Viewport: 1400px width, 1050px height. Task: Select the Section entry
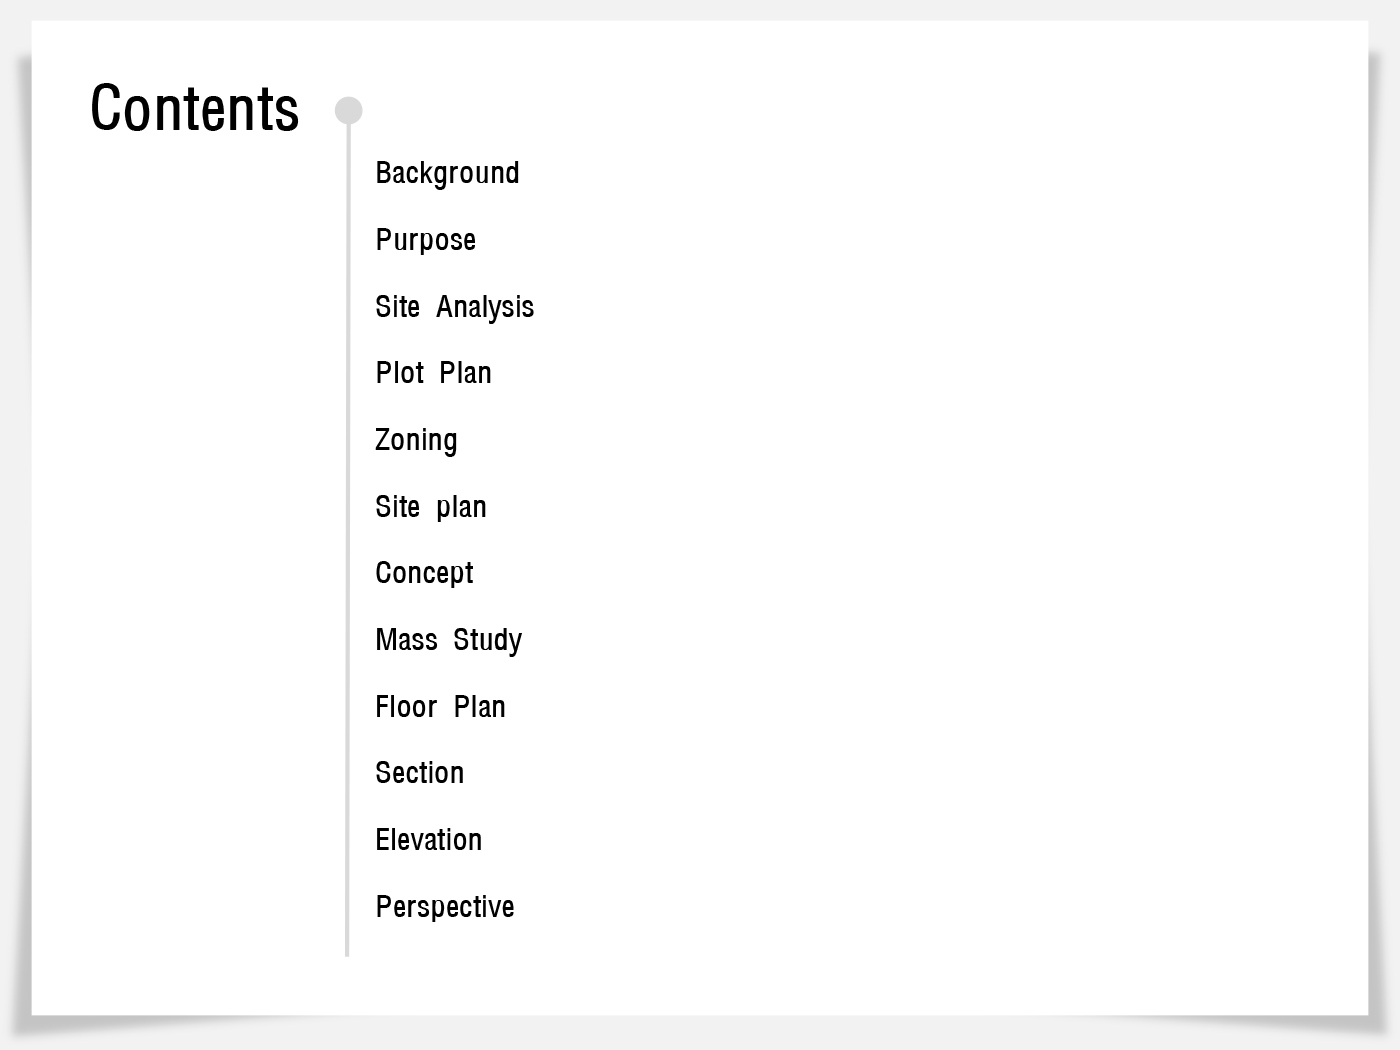click(x=419, y=773)
